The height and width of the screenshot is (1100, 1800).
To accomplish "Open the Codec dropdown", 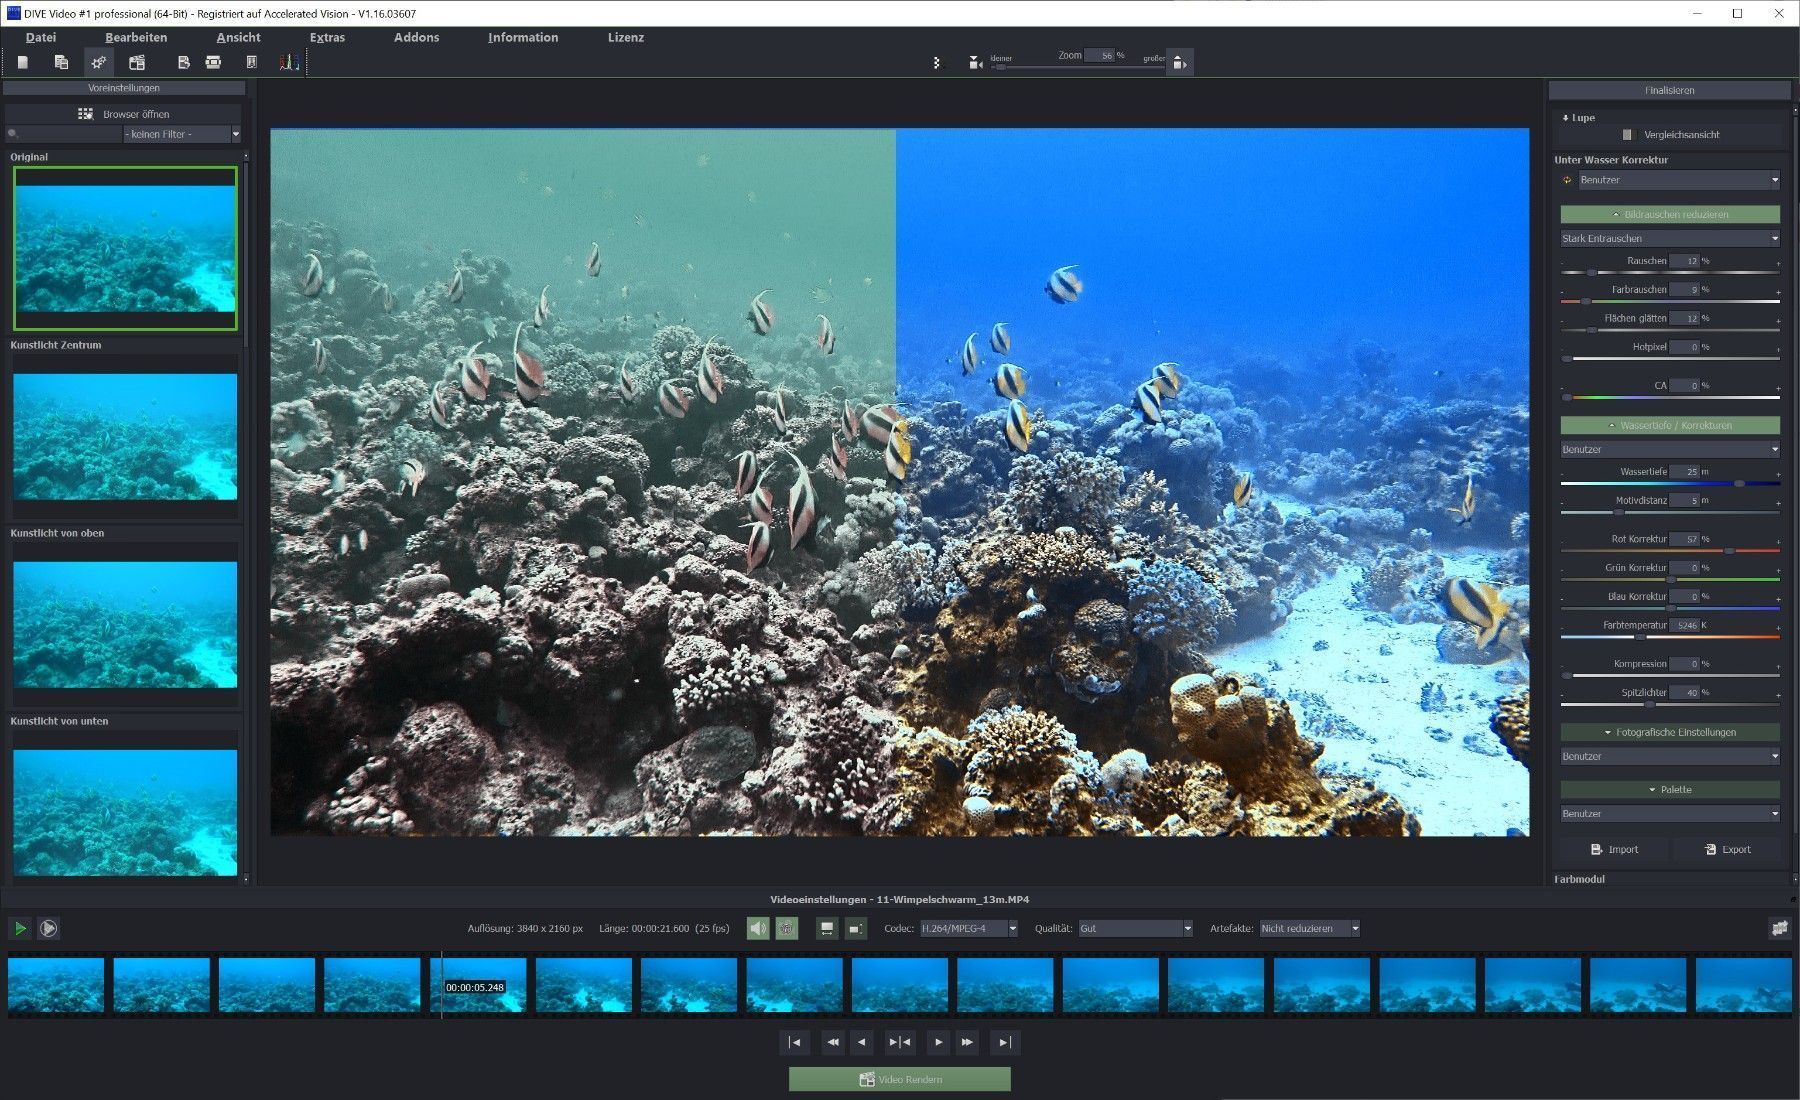I will (x=967, y=929).
